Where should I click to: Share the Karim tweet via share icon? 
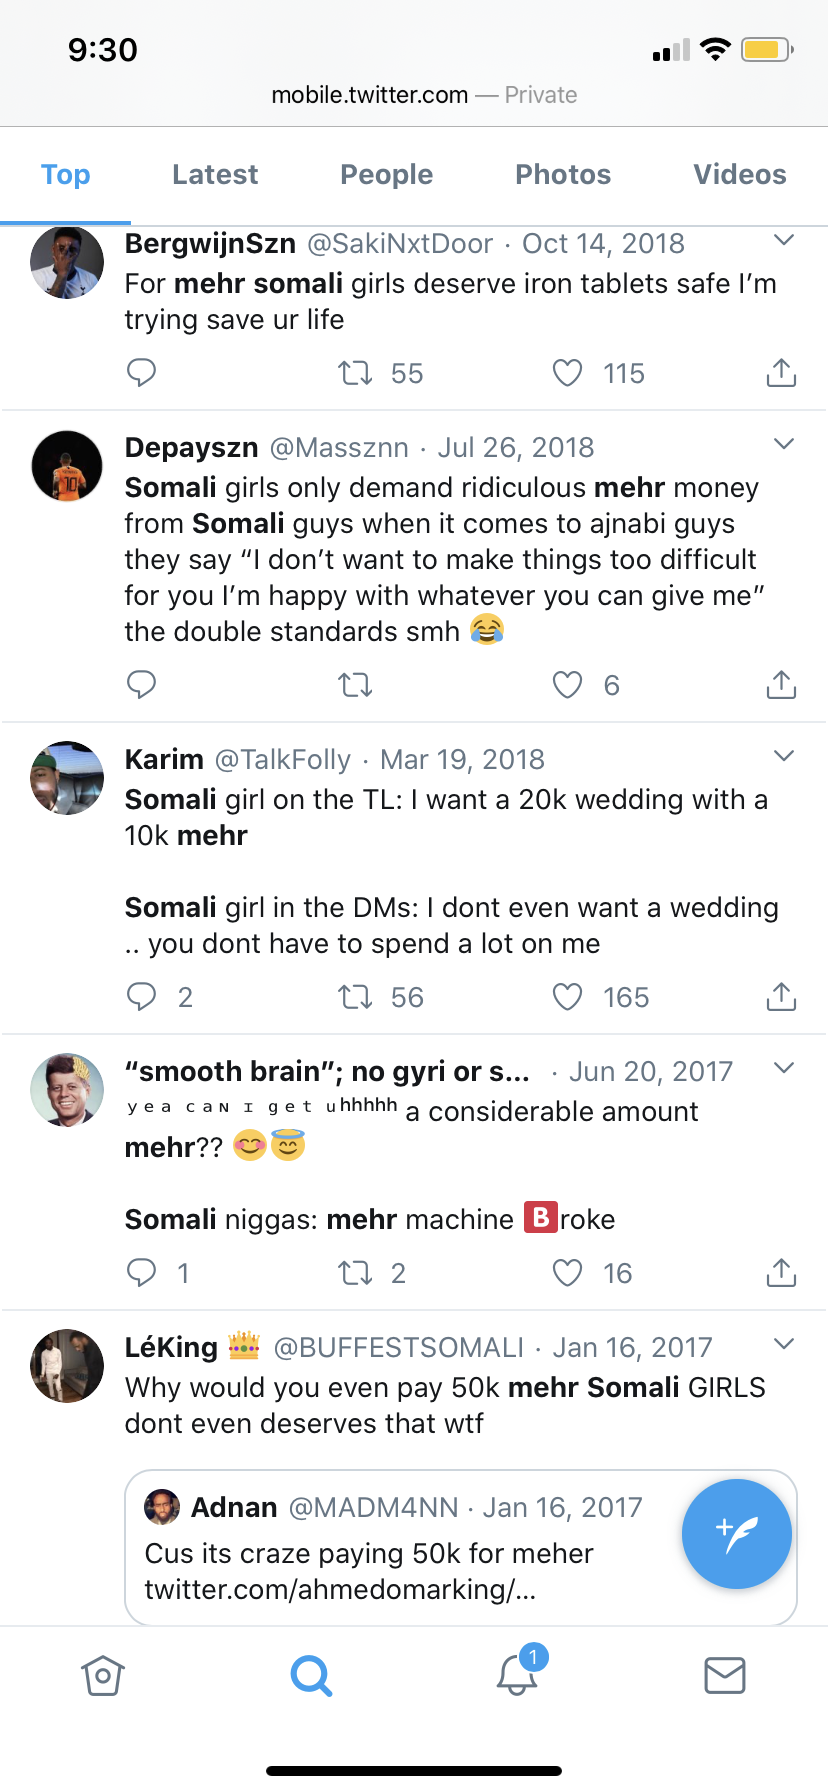click(x=781, y=997)
